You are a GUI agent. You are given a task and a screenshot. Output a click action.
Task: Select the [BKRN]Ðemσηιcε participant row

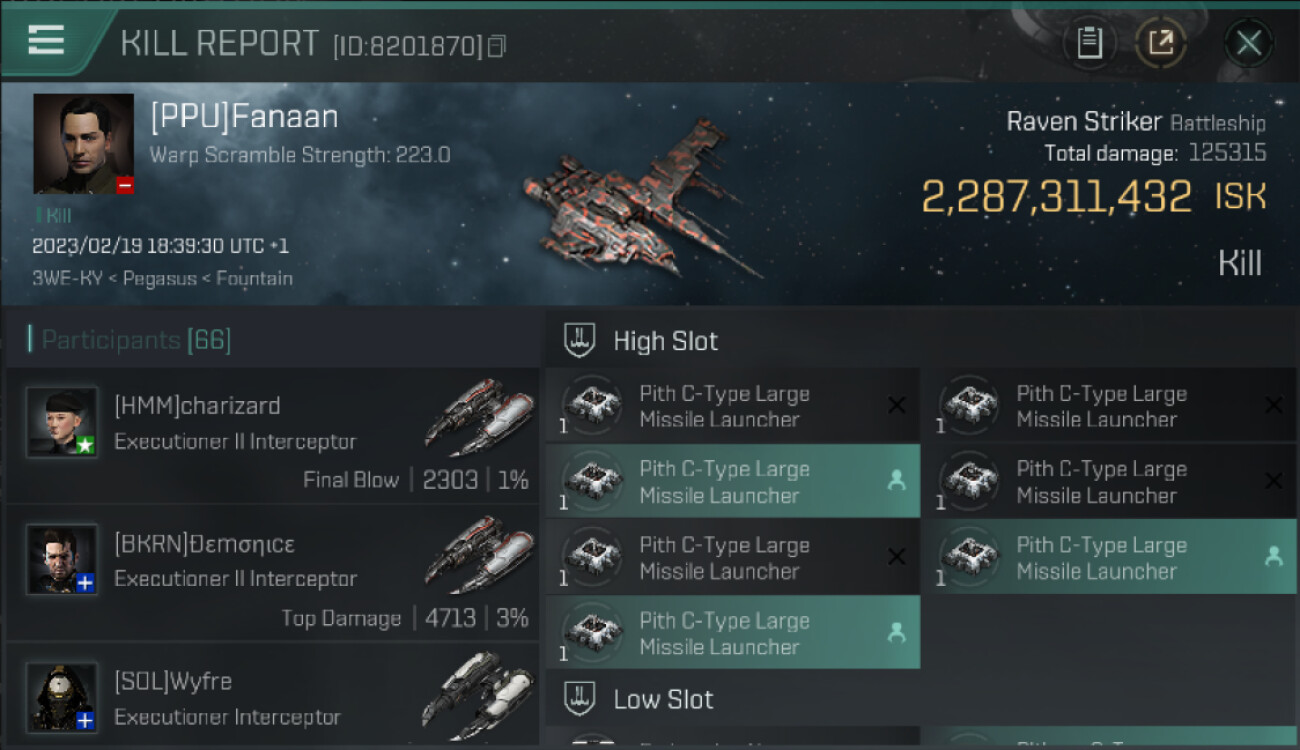pyautogui.click(x=272, y=572)
